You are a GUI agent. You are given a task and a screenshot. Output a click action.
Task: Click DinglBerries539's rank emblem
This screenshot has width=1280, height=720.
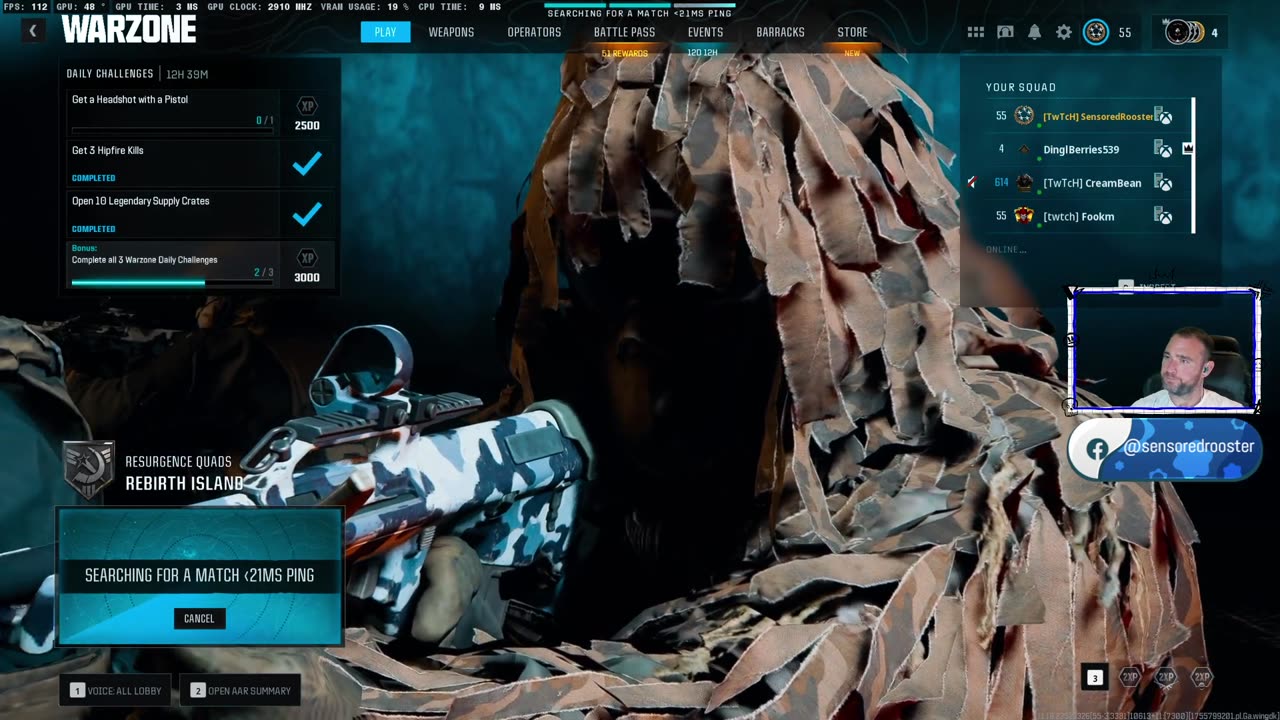(x=1024, y=149)
